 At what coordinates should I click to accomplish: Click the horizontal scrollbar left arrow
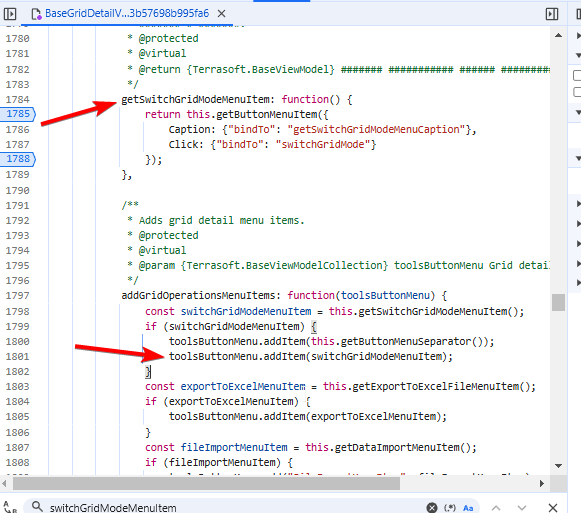[4, 483]
